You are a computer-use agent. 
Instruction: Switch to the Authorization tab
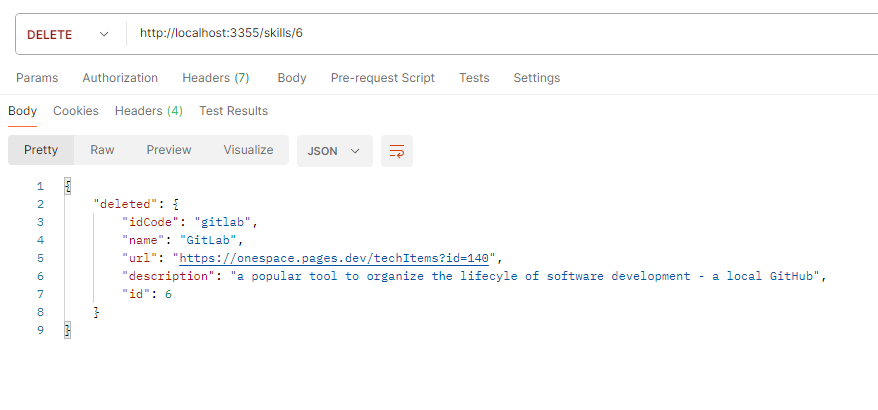tap(120, 78)
